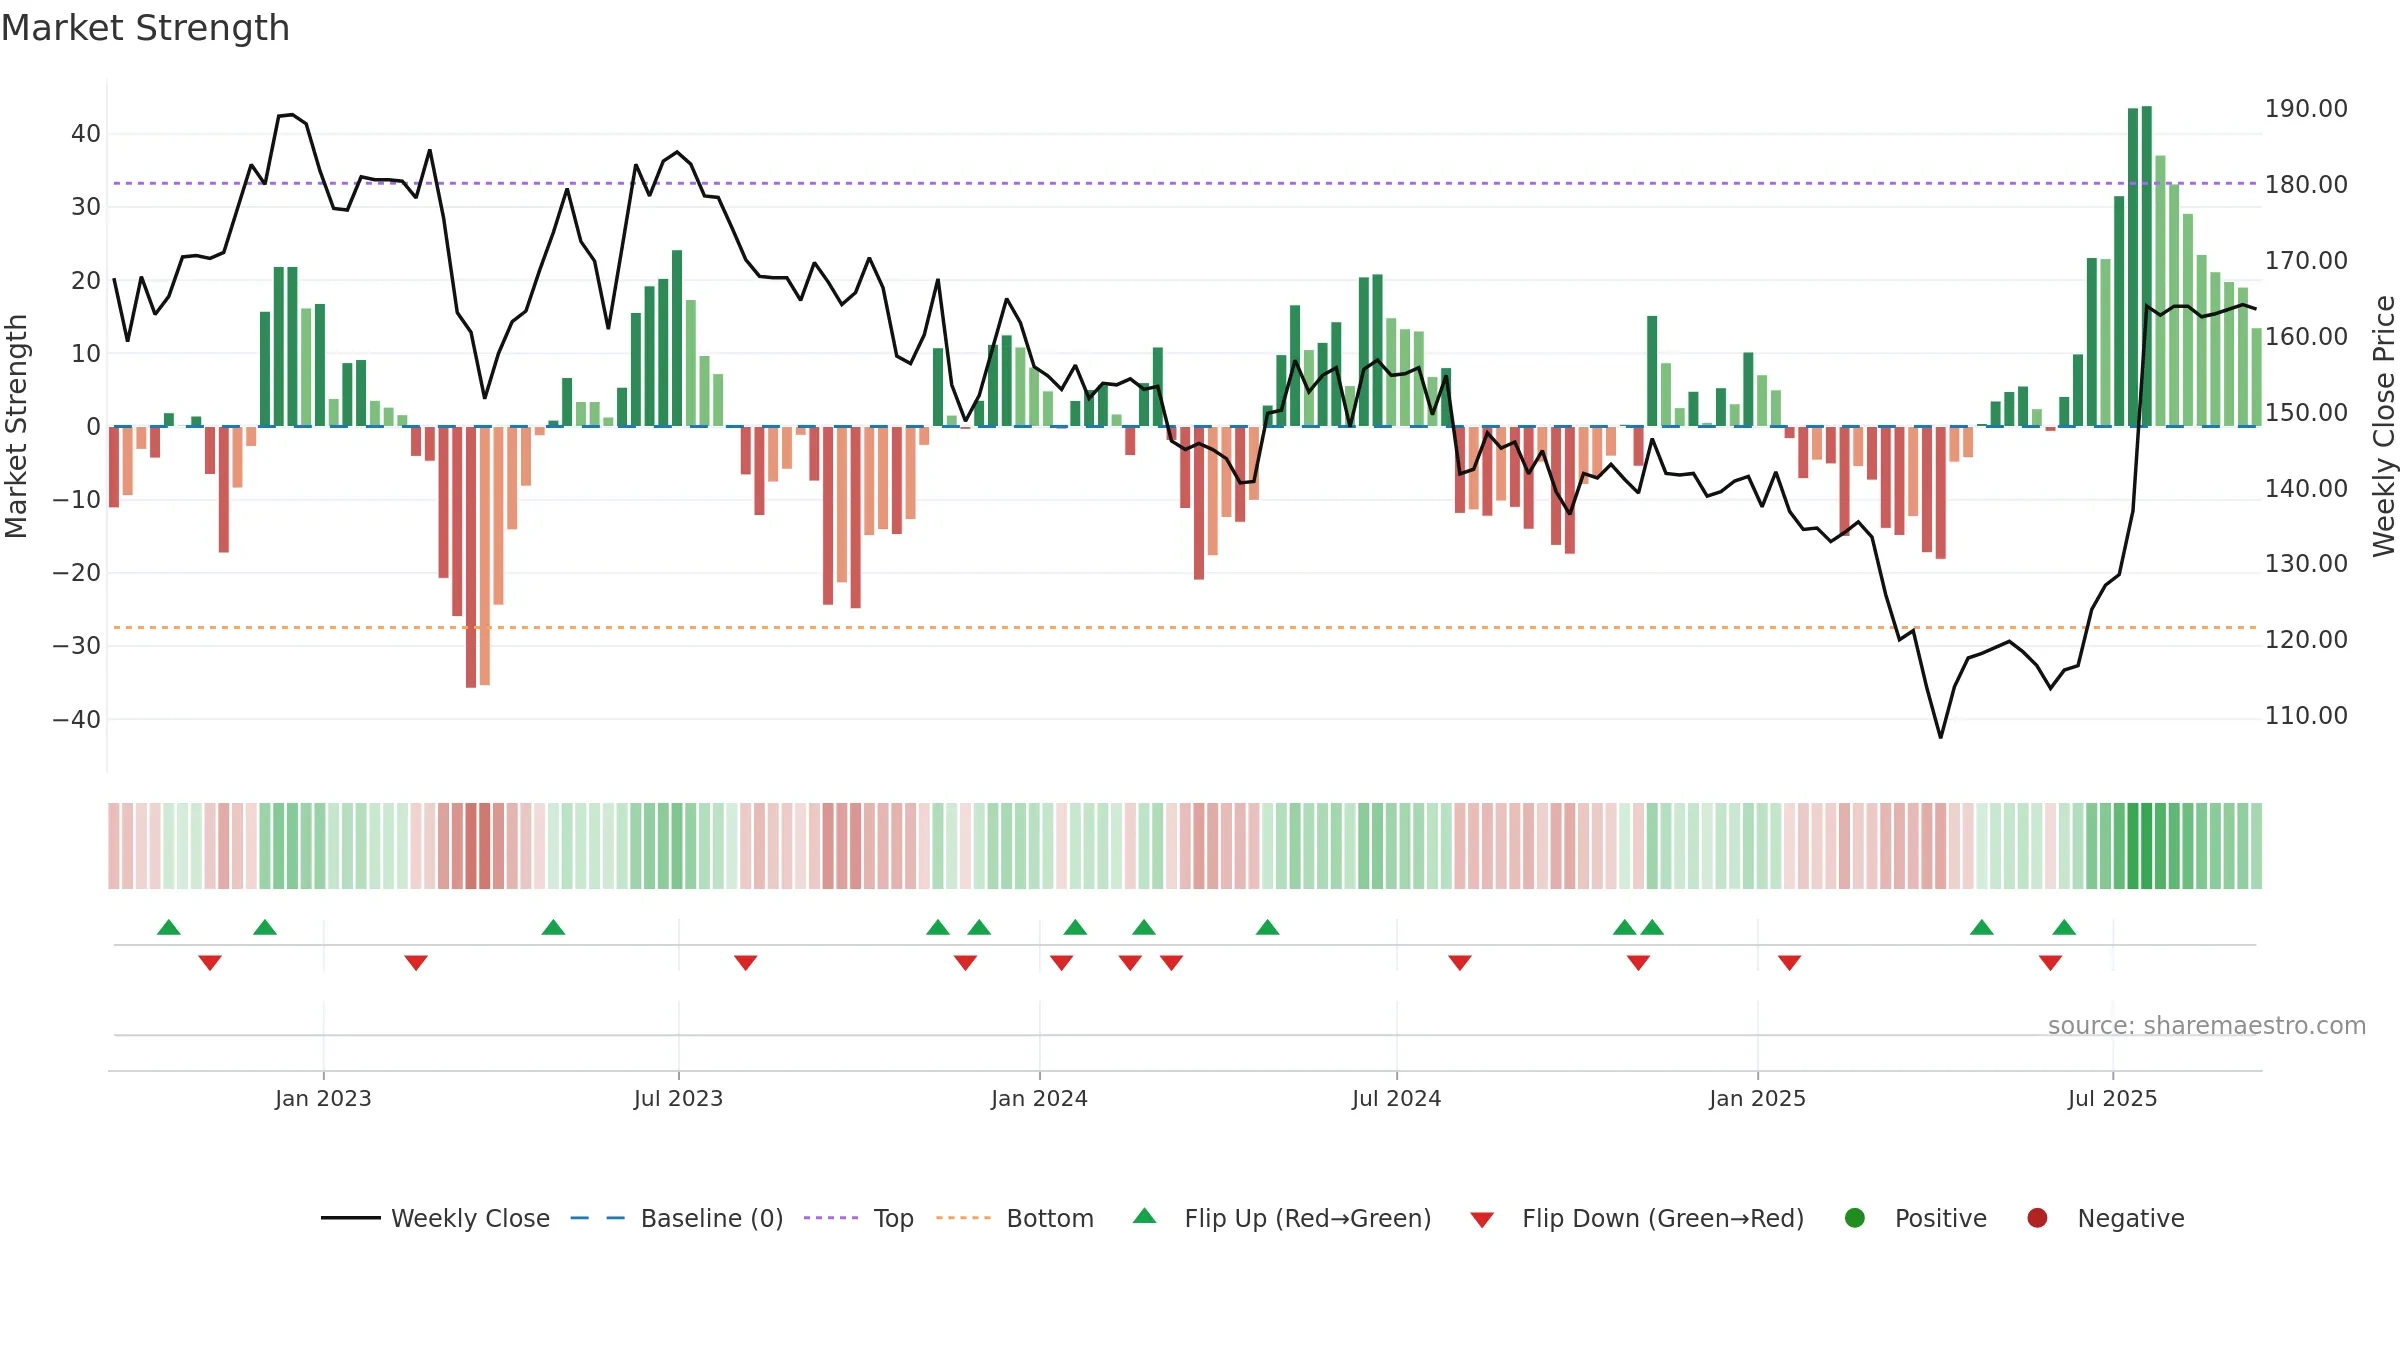The height and width of the screenshot is (1350, 2400).
Task: Click the 40 tick on the strength axis
Action: pyautogui.click(x=86, y=134)
